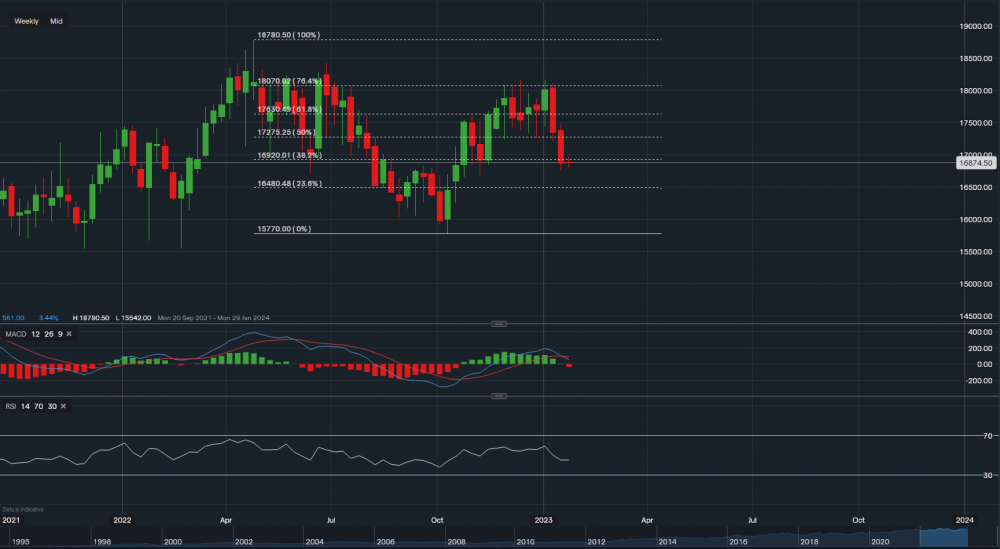This screenshot has height=549, width=1000.
Task: Select the 17275.25 (50%) Fibonacci label
Action: (286, 133)
